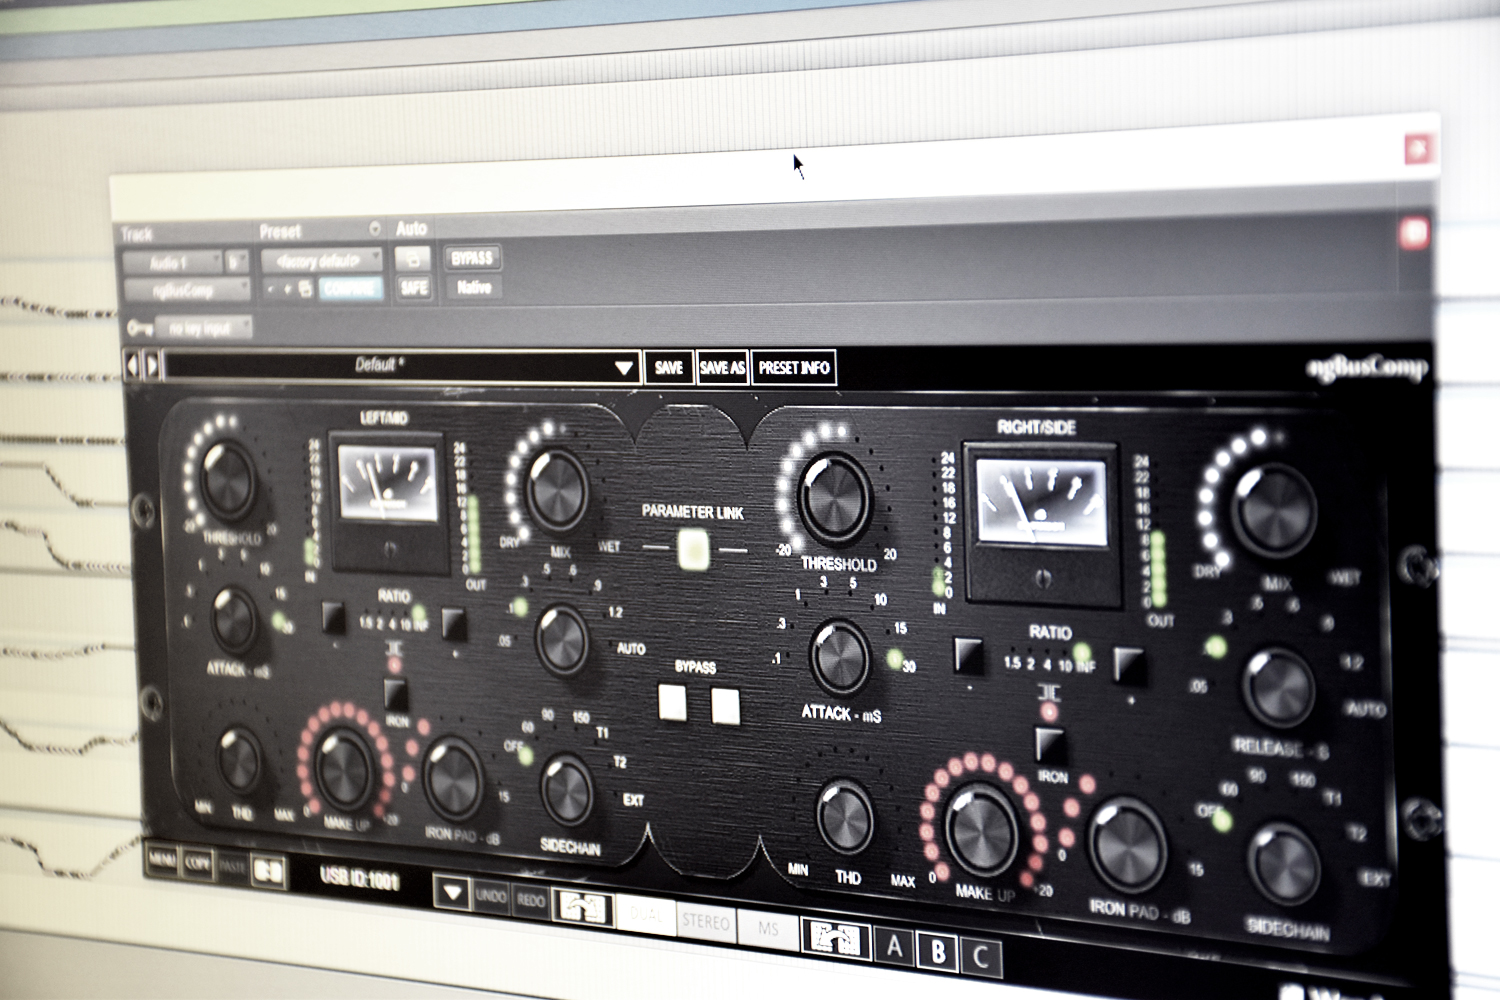This screenshot has width=1500, height=1000.
Task: Increase RIGHT/SIDE ratio with plus button
Action: click(x=1130, y=664)
